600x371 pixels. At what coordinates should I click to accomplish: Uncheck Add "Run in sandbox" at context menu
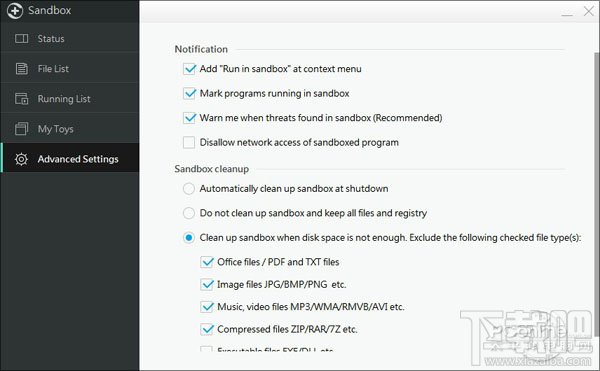click(189, 69)
